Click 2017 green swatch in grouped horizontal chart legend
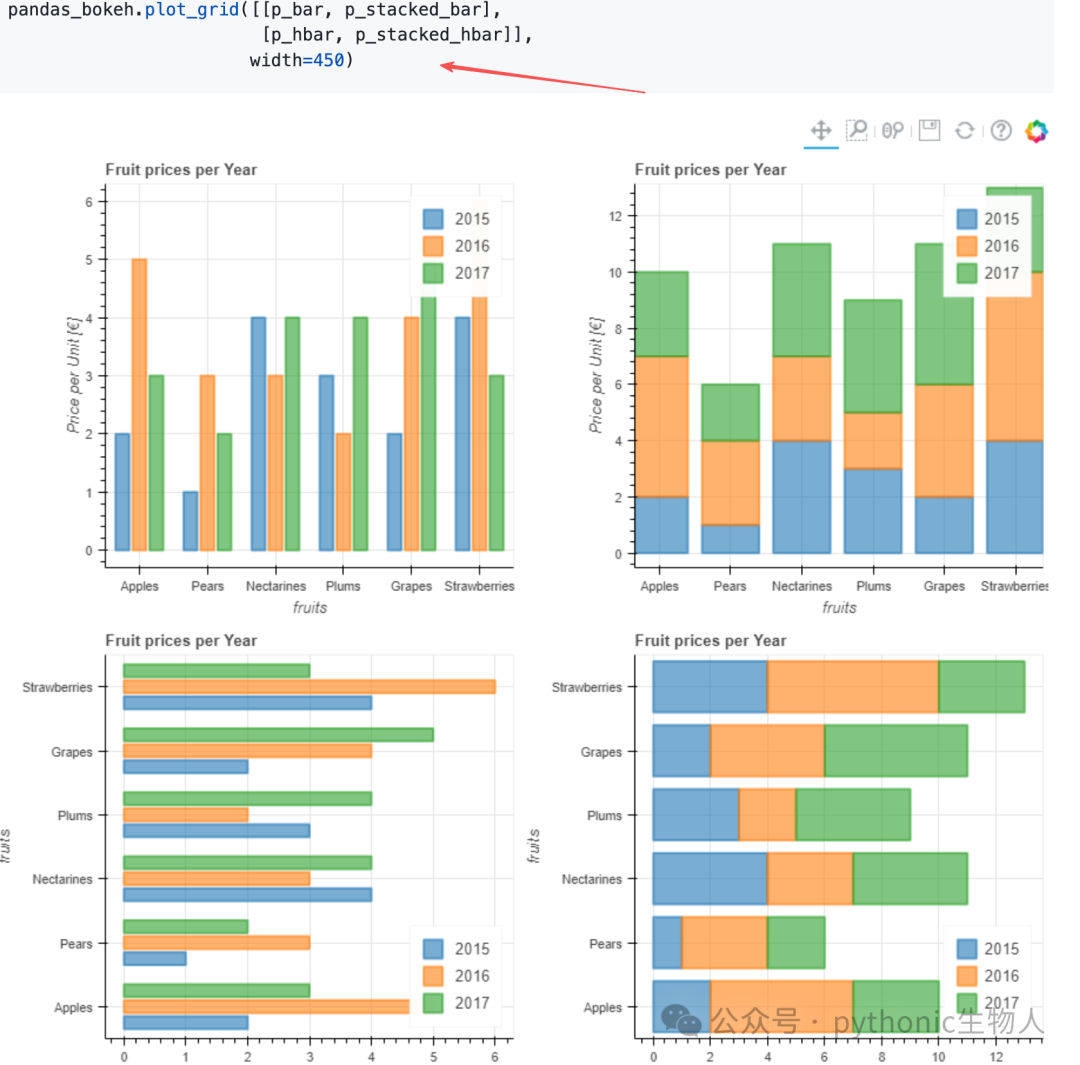 click(433, 1002)
